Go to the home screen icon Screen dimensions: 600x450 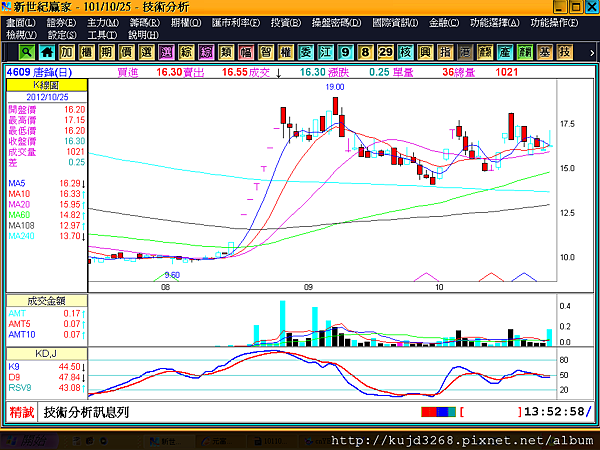tap(47, 52)
